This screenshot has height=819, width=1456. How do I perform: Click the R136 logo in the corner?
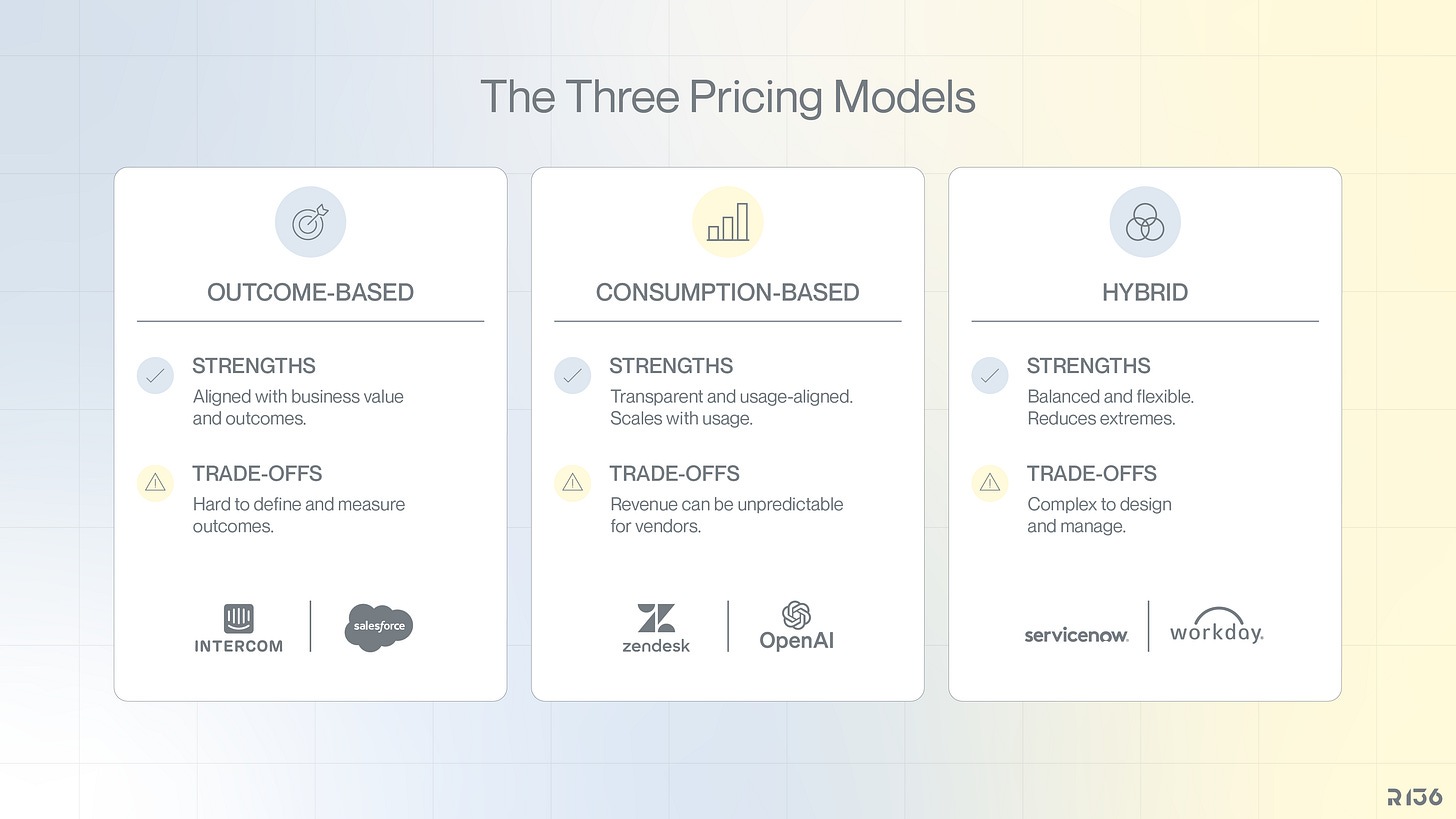click(x=1415, y=797)
